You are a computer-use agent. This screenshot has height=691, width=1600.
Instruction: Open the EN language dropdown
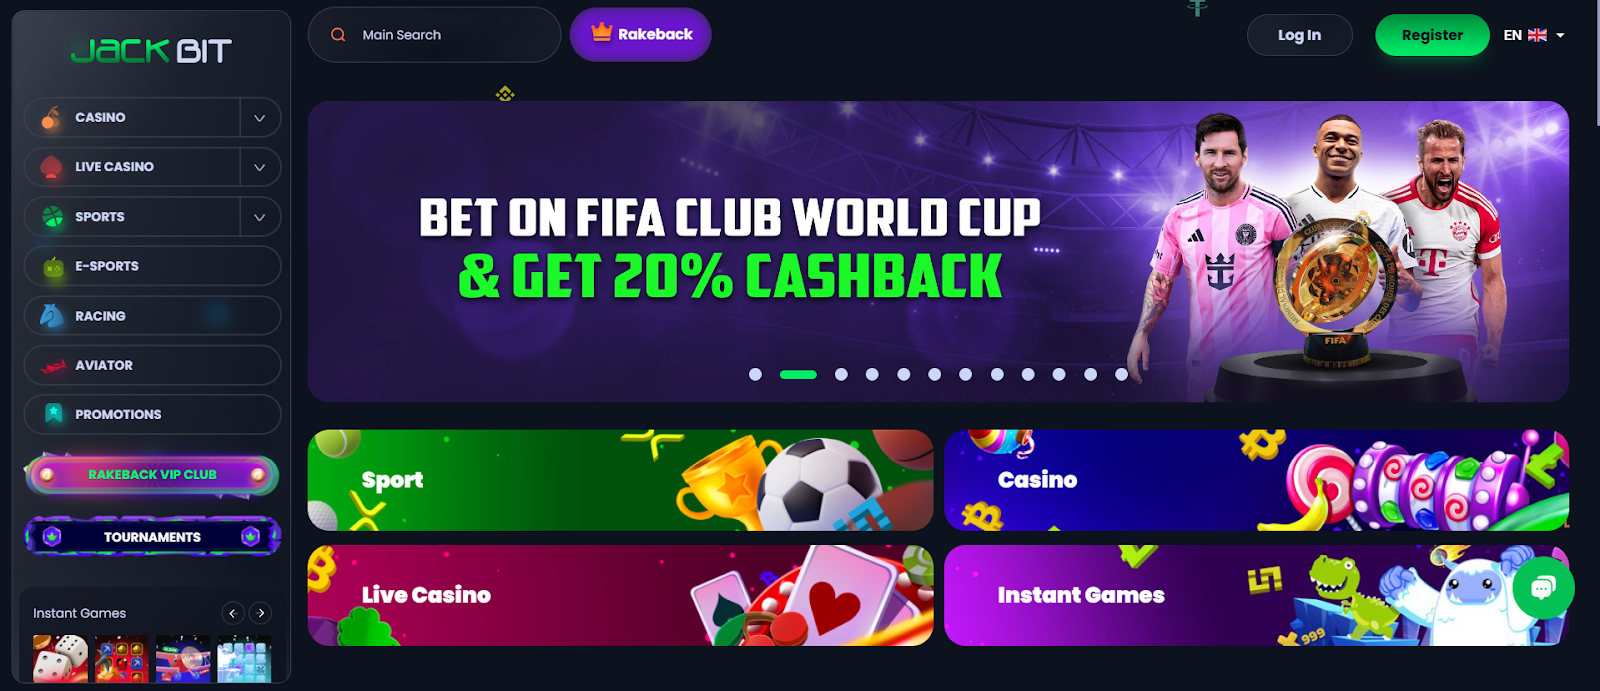(x=1534, y=35)
